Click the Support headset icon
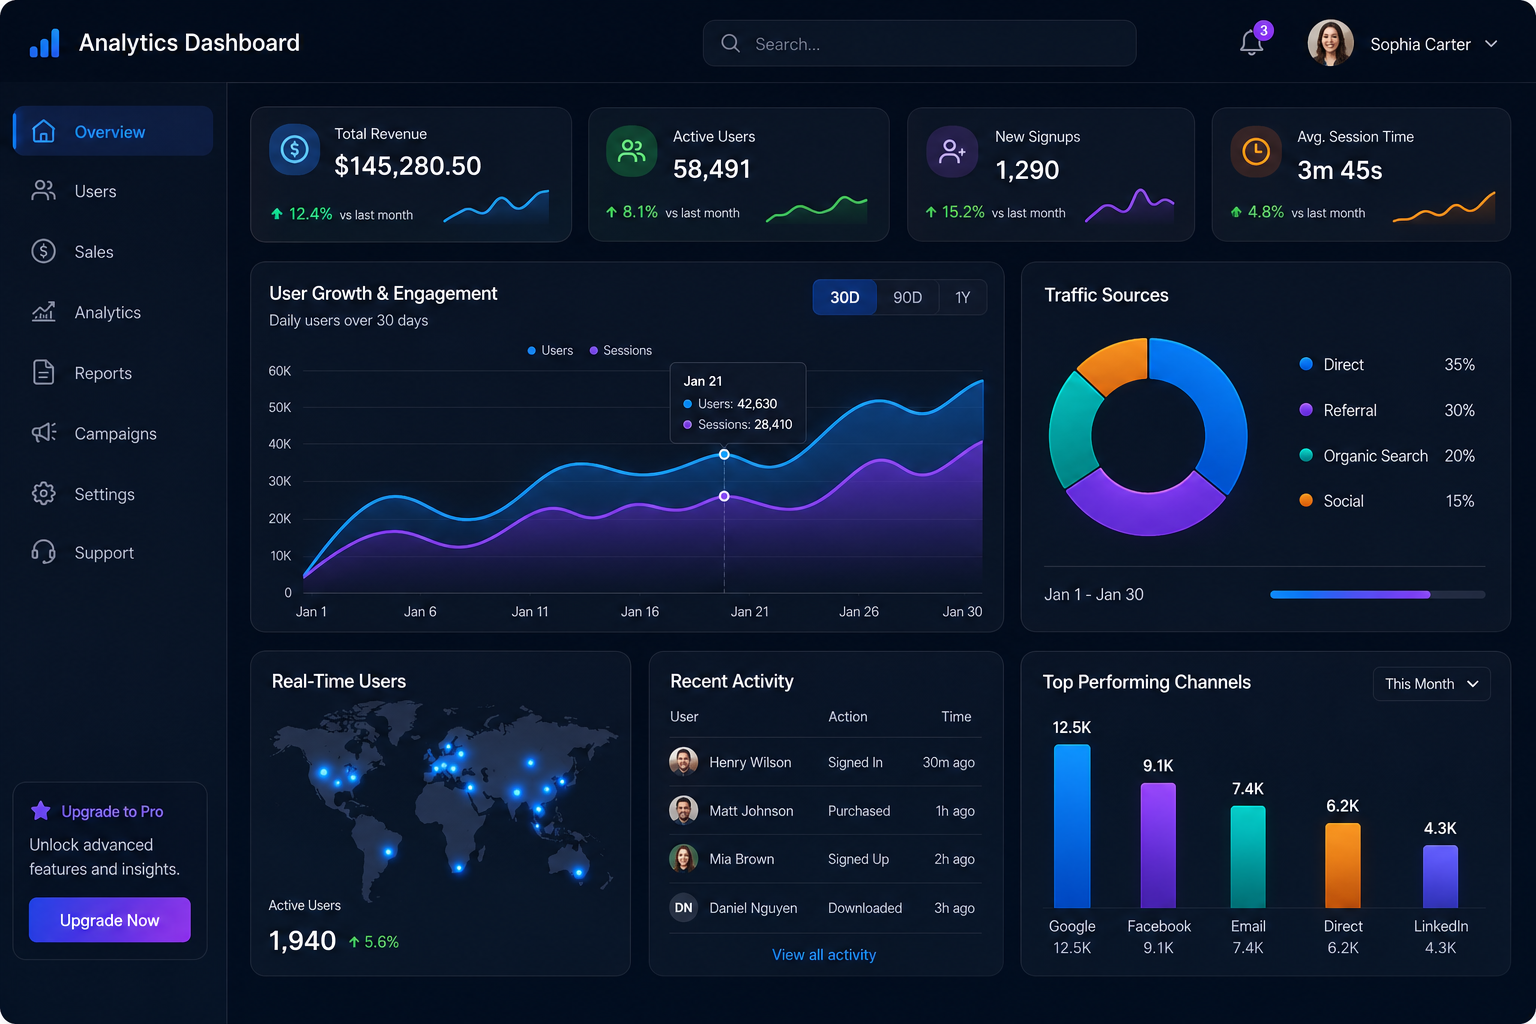Screen dimensions: 1536x1024 (x=44, y=552)
